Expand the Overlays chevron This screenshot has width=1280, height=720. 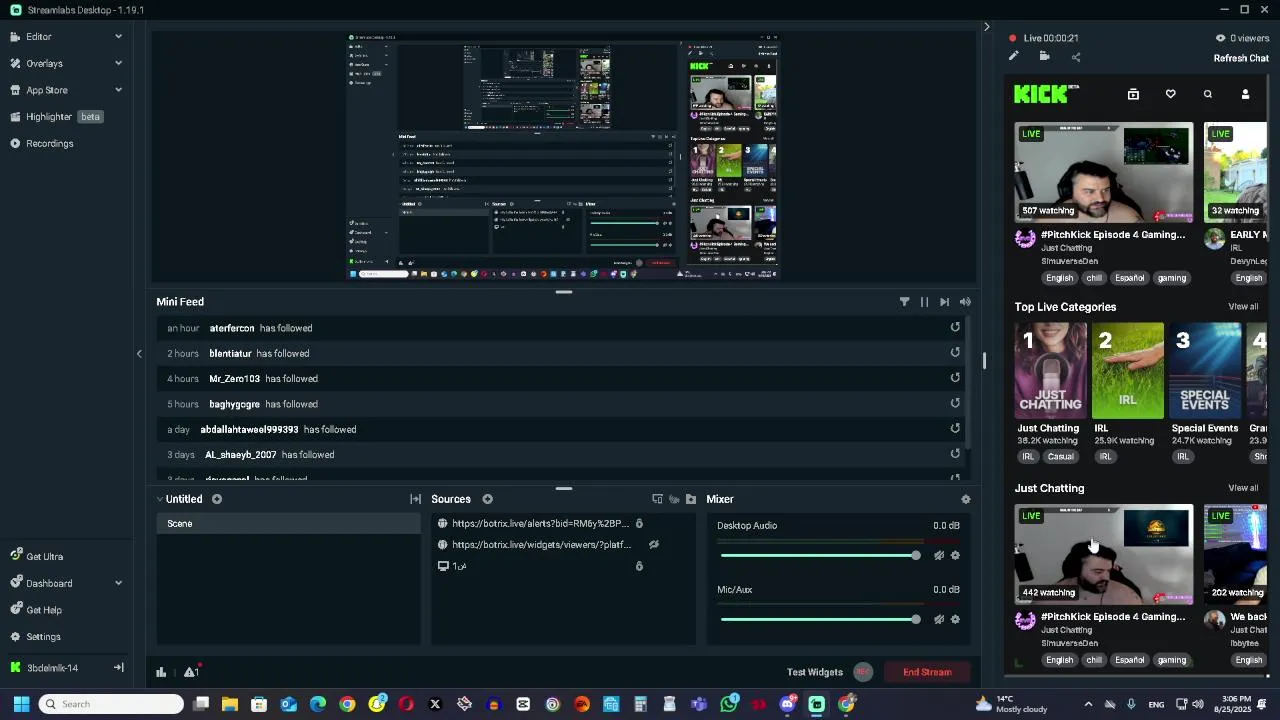coord(118,63)
